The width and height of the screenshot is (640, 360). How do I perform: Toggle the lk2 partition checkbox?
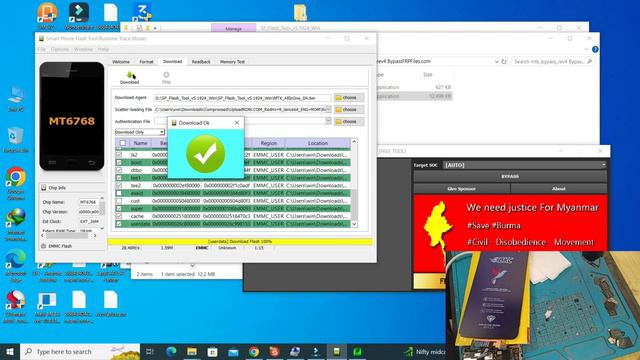(x=119, y=155)
